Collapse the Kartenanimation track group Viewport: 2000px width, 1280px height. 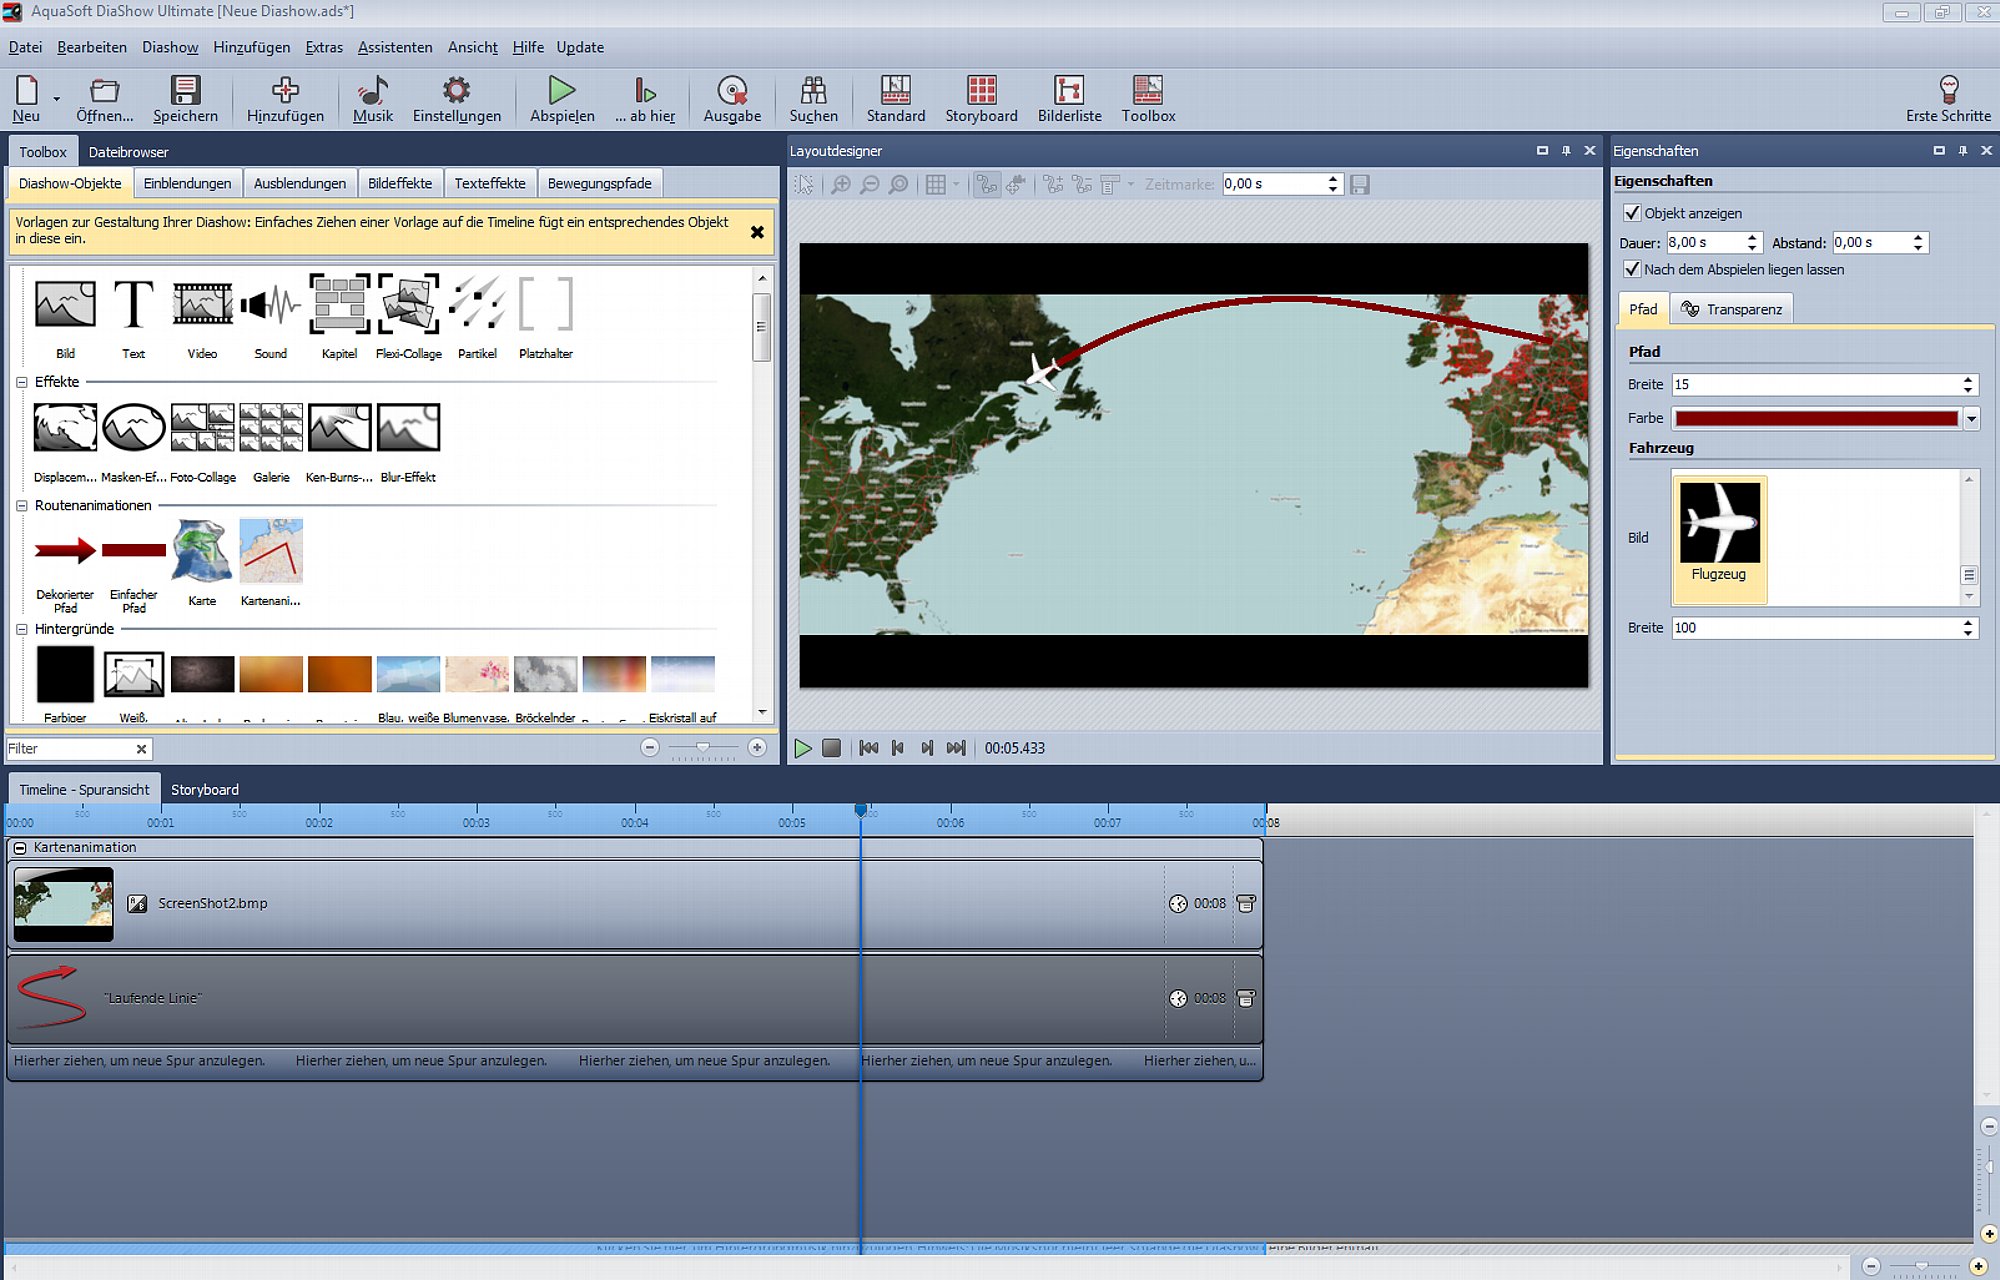(x=20, y=847)
